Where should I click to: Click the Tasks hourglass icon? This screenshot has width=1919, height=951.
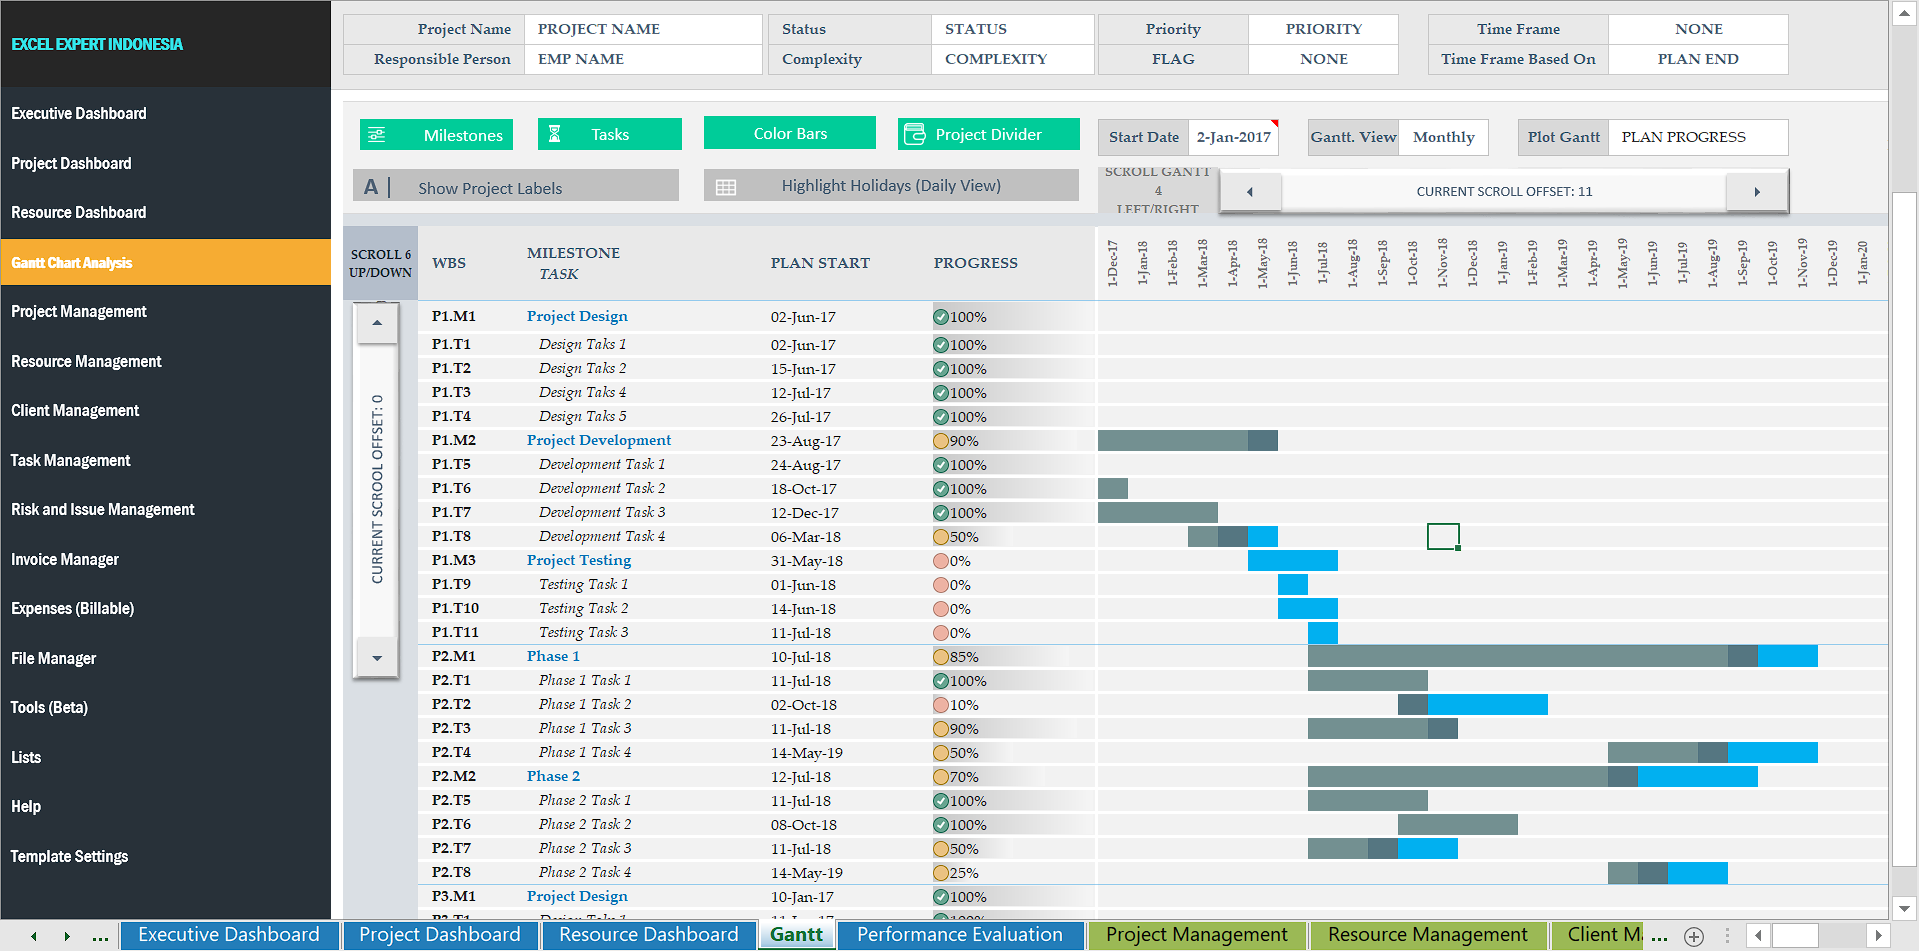[555, 135]
